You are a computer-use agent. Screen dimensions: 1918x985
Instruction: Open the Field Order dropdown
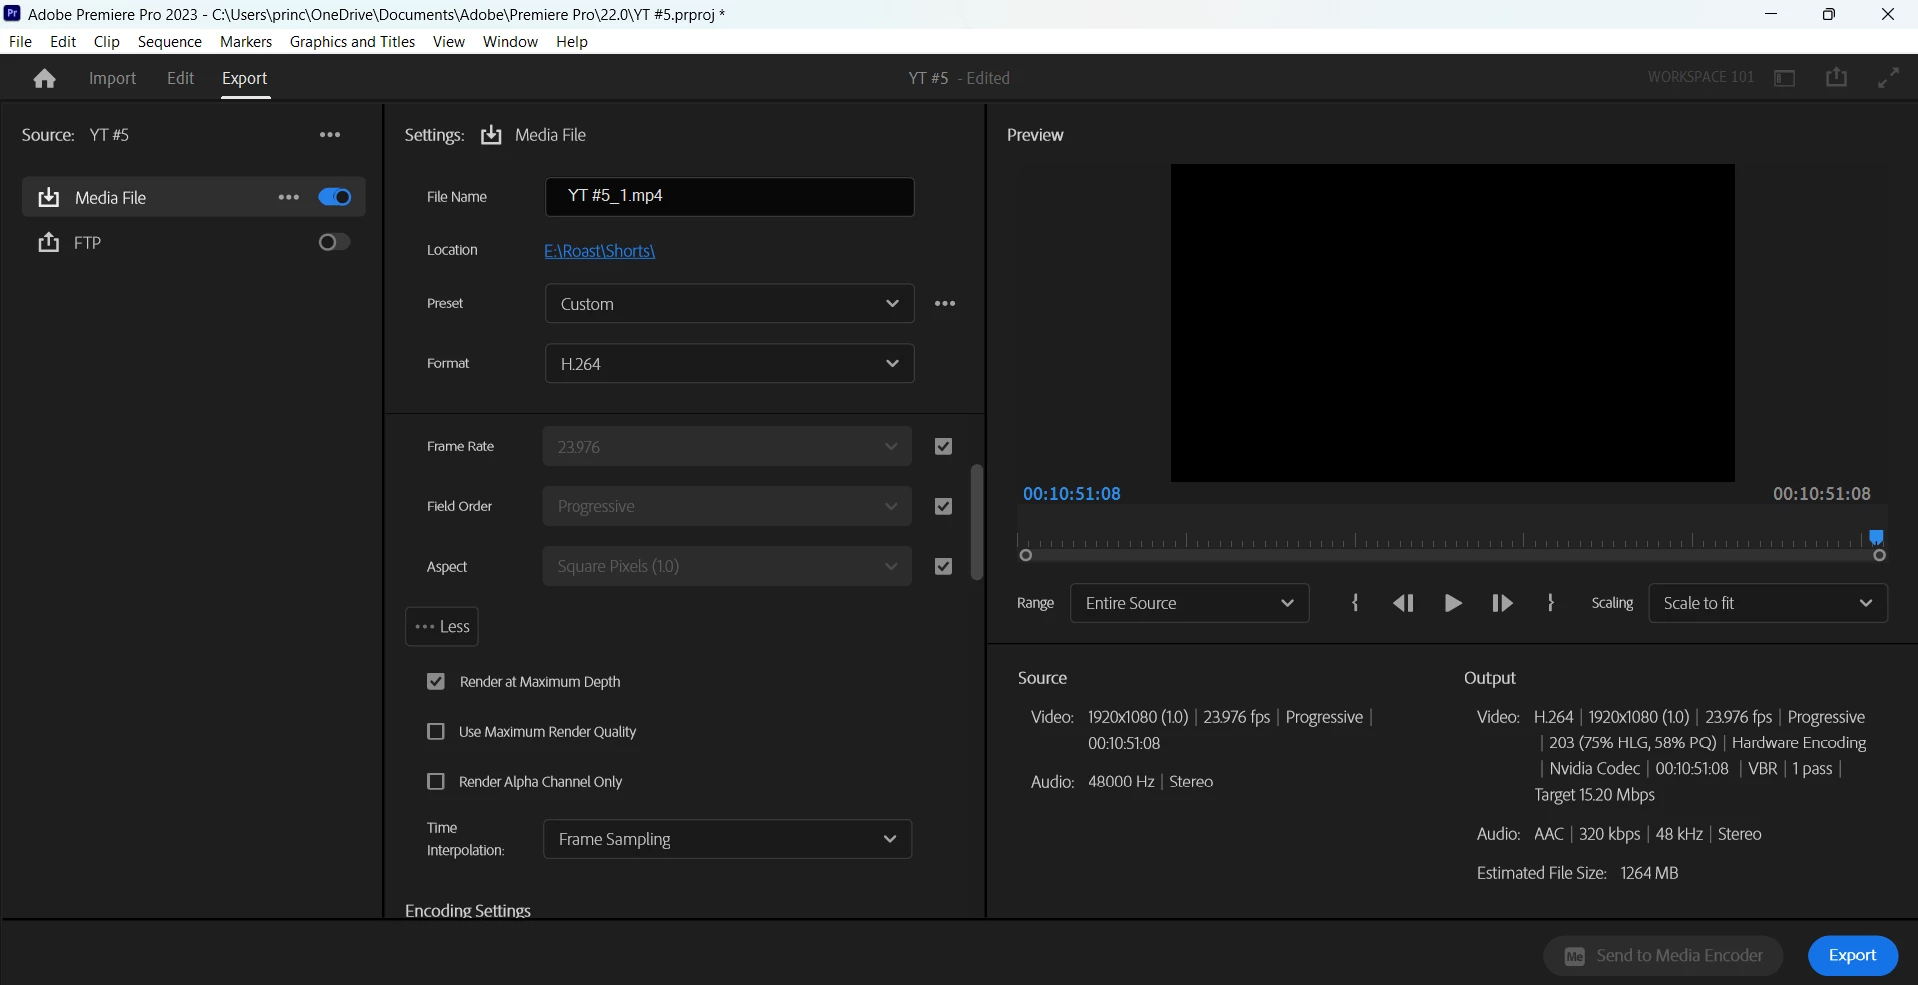click(x=727, y=507)
